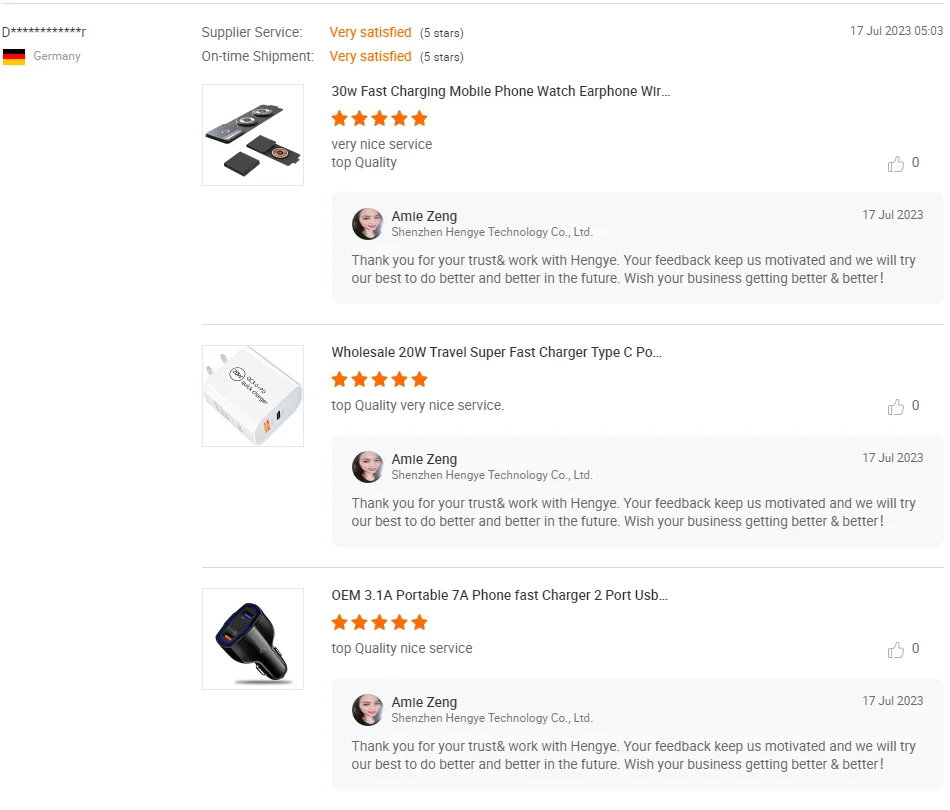
Task: Click the reviewer name D************r
Action: tap(44, 32)
